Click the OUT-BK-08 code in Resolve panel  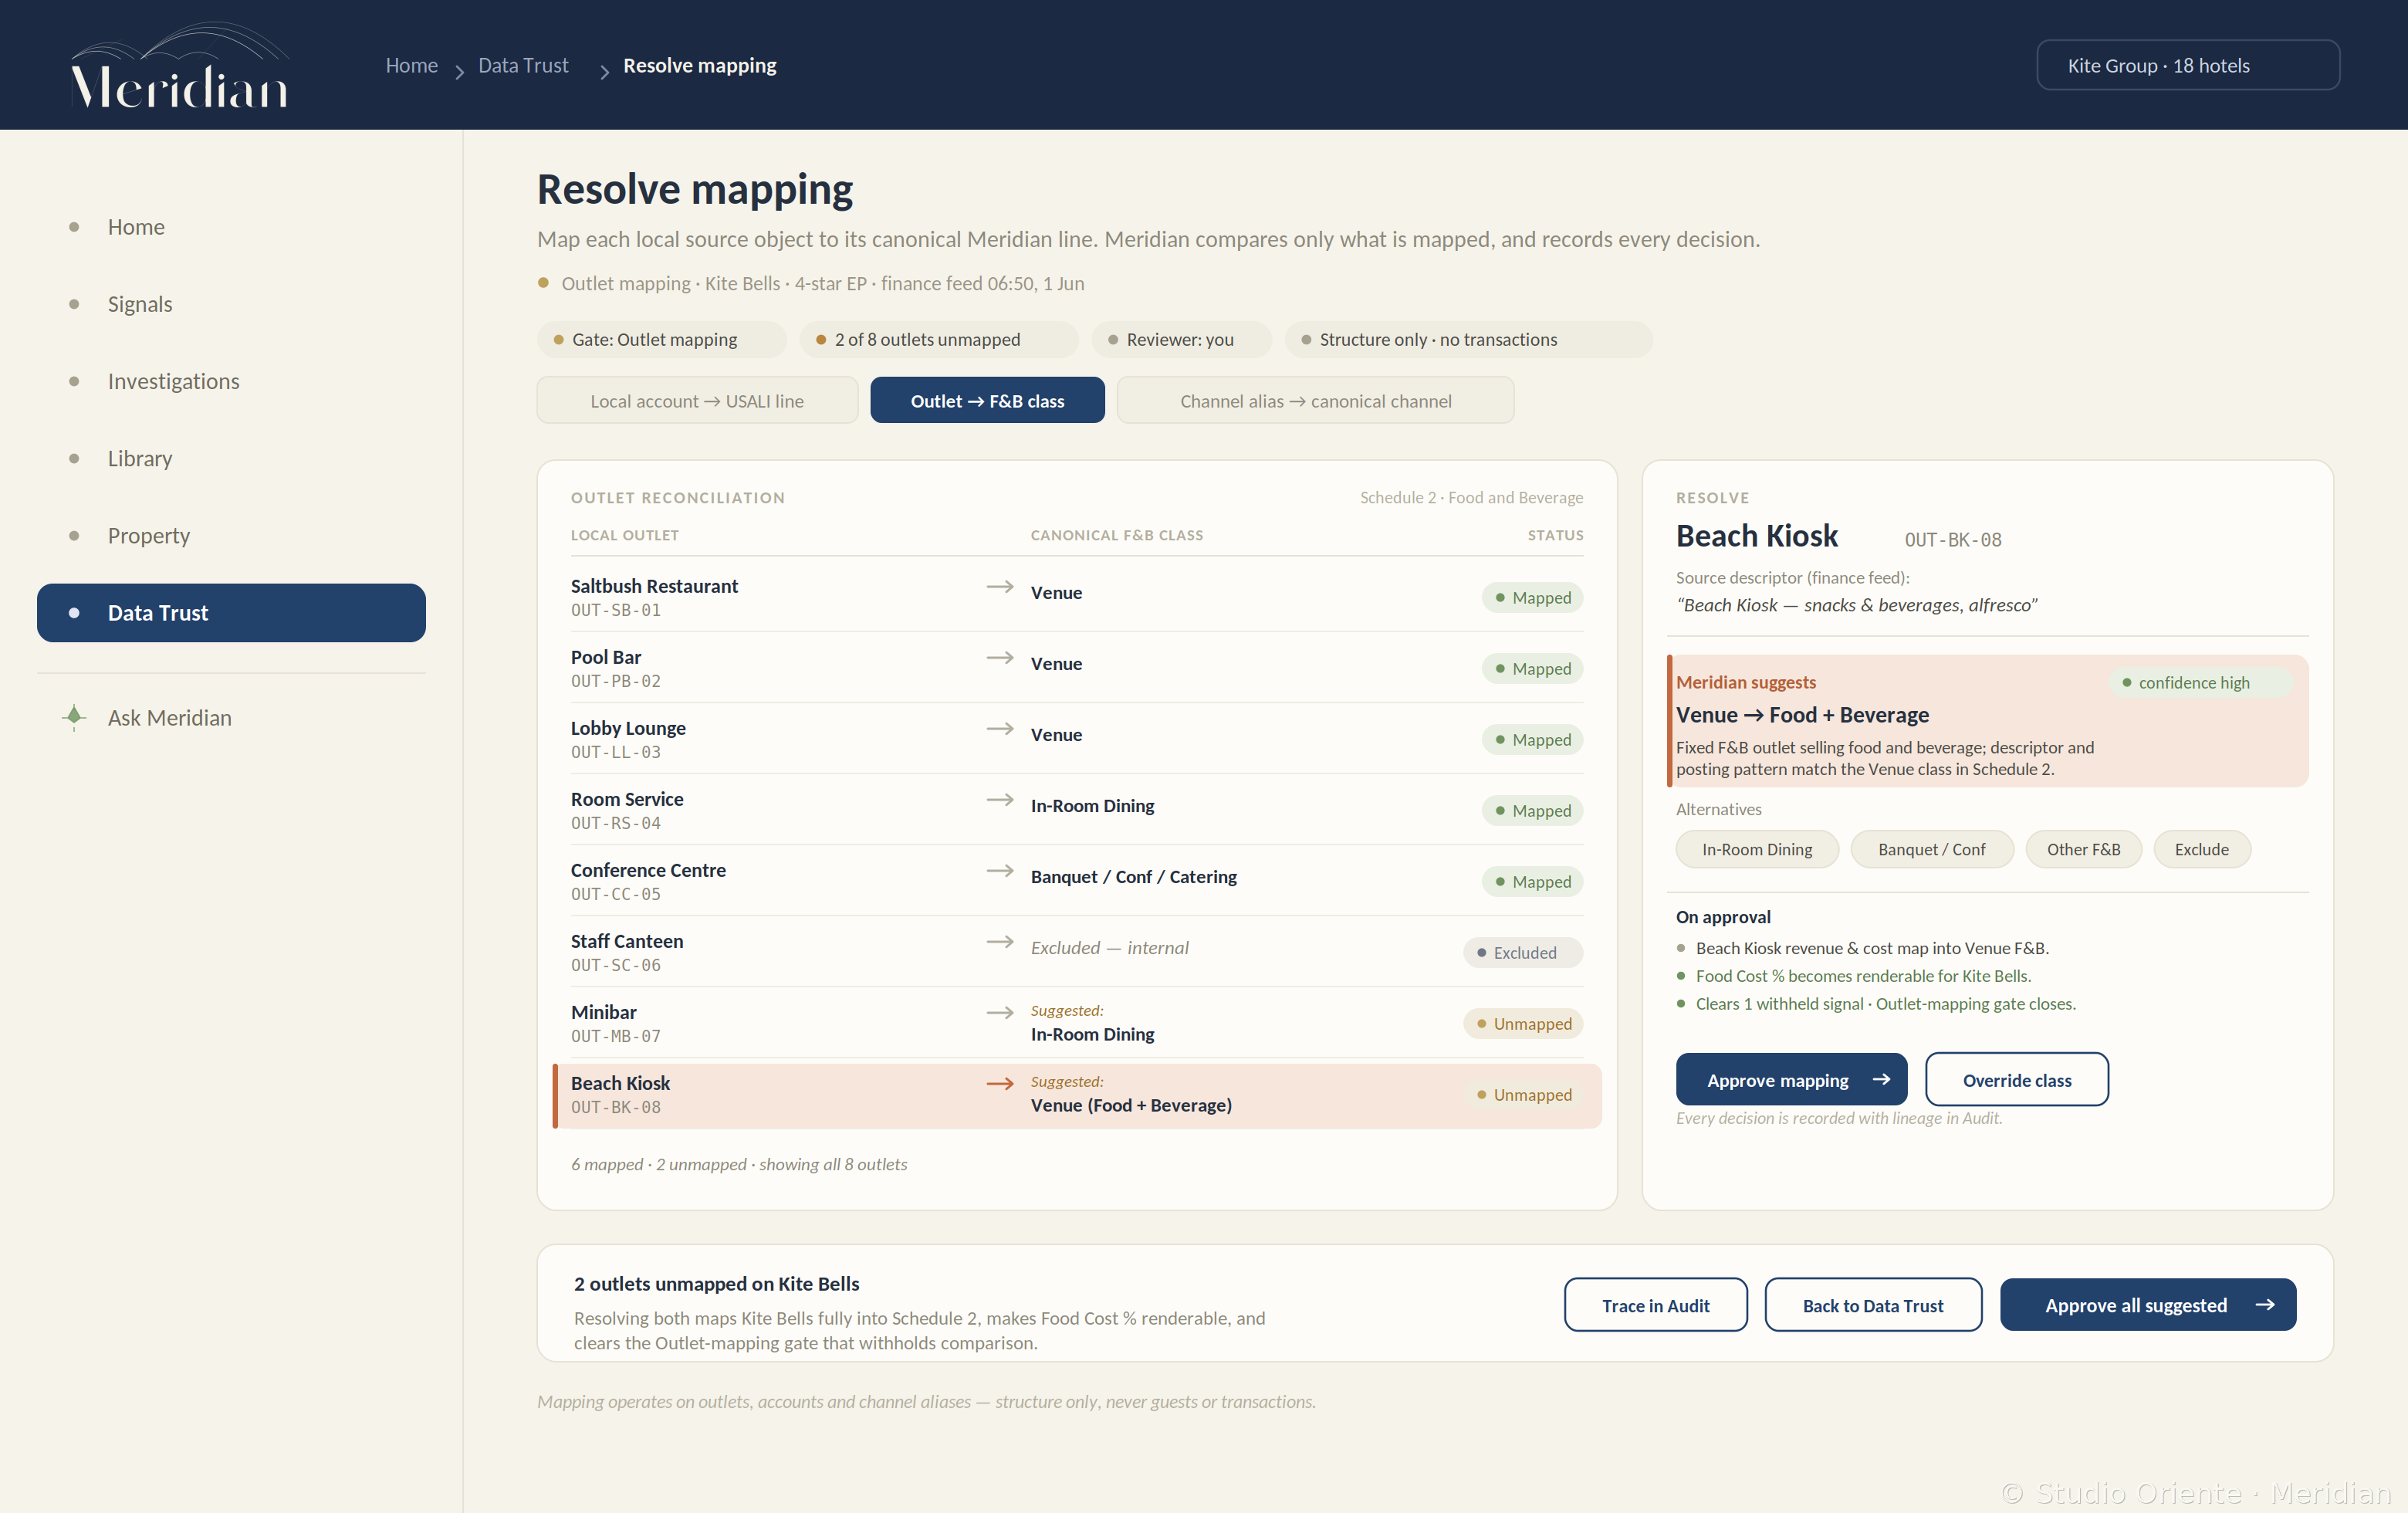pyautogui.click(x=1952, y=540)
